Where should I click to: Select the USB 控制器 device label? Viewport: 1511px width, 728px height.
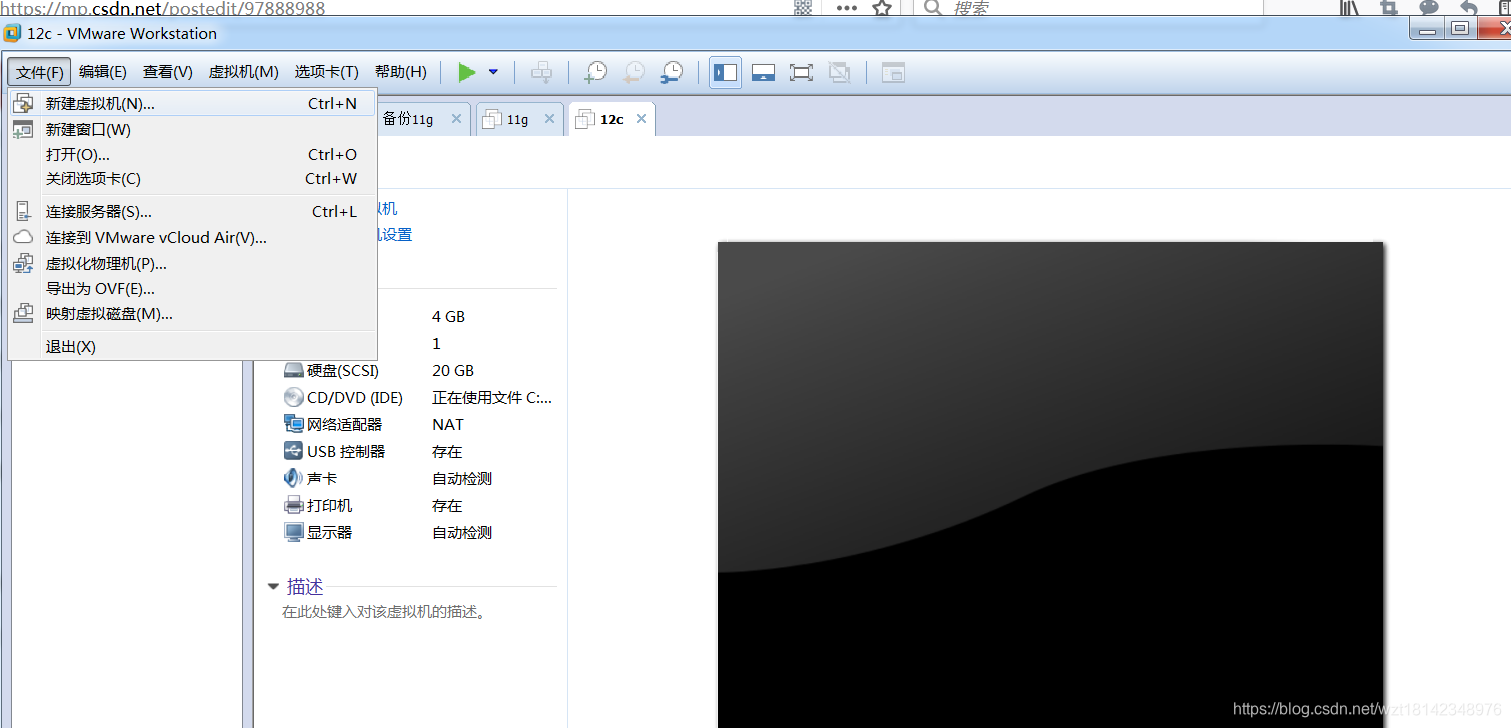point(346,451)
